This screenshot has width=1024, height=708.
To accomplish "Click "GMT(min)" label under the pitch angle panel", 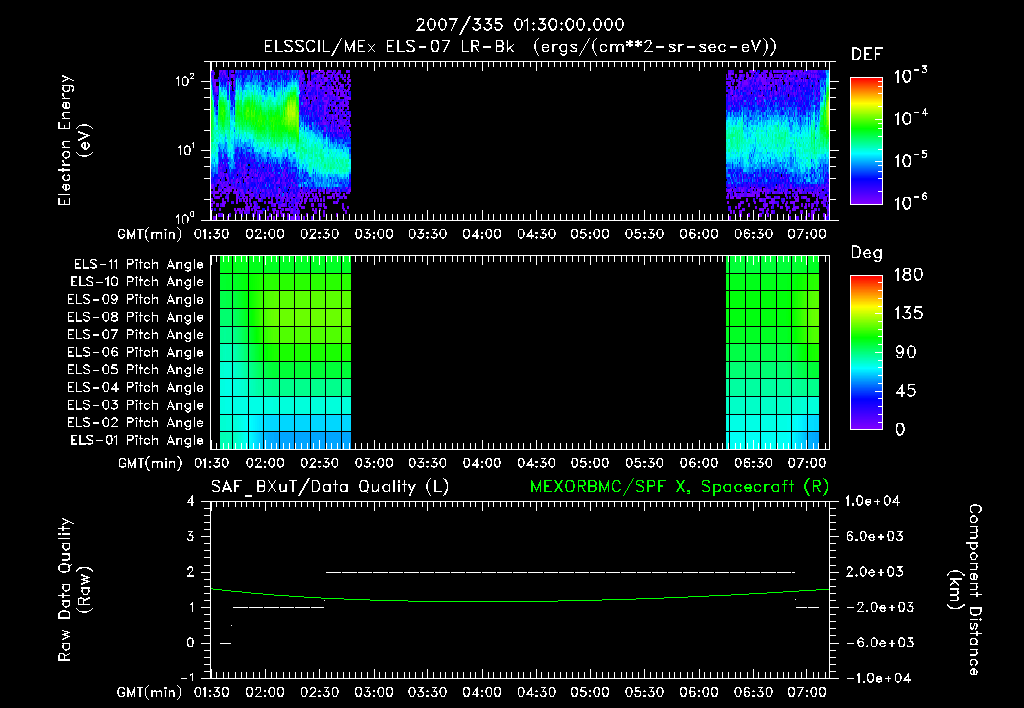I will coord(149,464).
